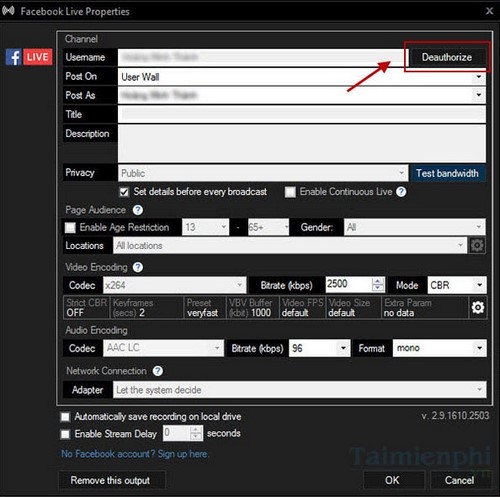The image size is (500, 497).
Task: Open Network Connection help icon
Action: click(x=158, y=371)
